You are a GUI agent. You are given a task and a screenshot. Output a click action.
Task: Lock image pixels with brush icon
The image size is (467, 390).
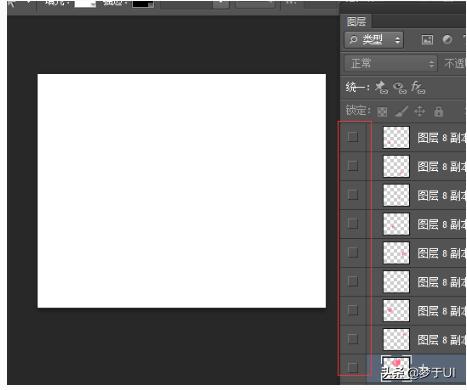(x=401, y=111)
